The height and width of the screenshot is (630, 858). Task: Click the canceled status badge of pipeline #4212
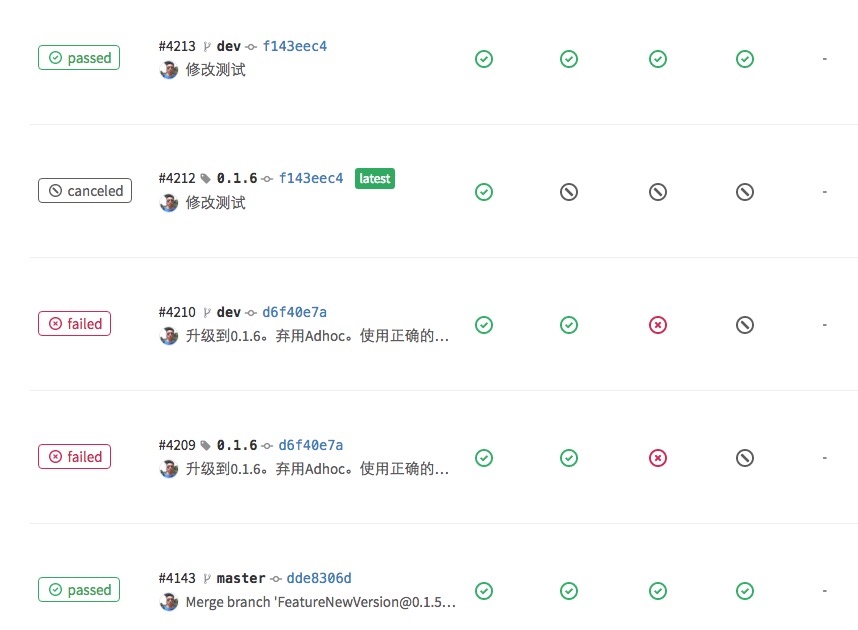pos(85,190)
